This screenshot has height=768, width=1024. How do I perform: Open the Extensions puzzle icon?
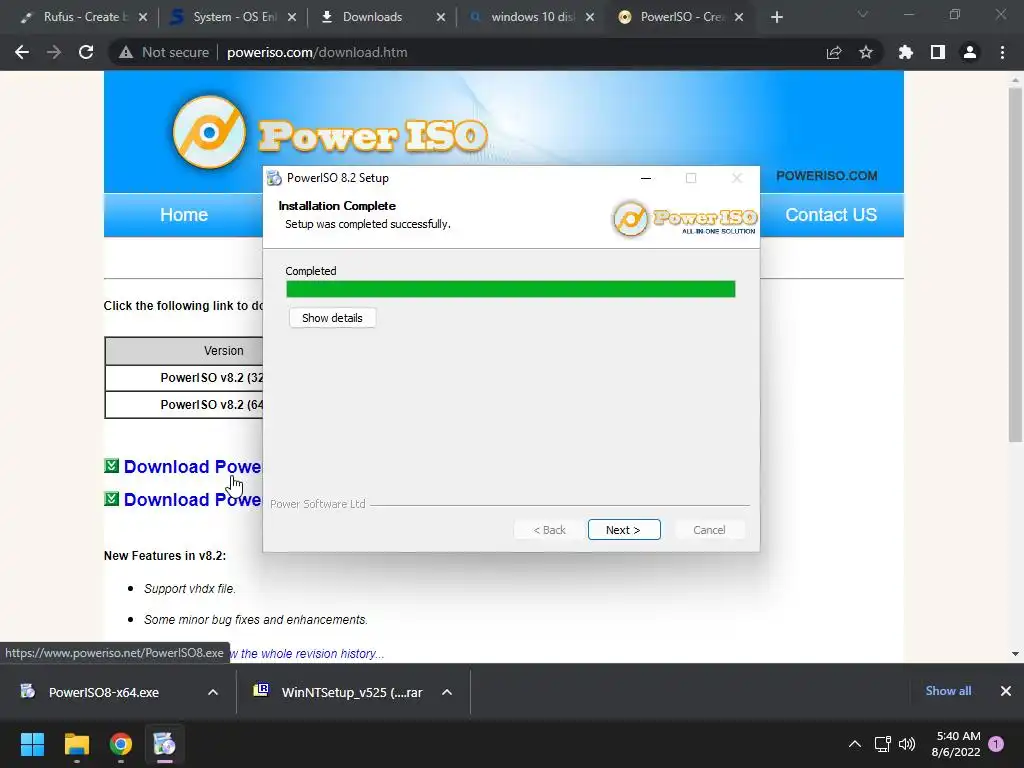click(x=906, y=52)
